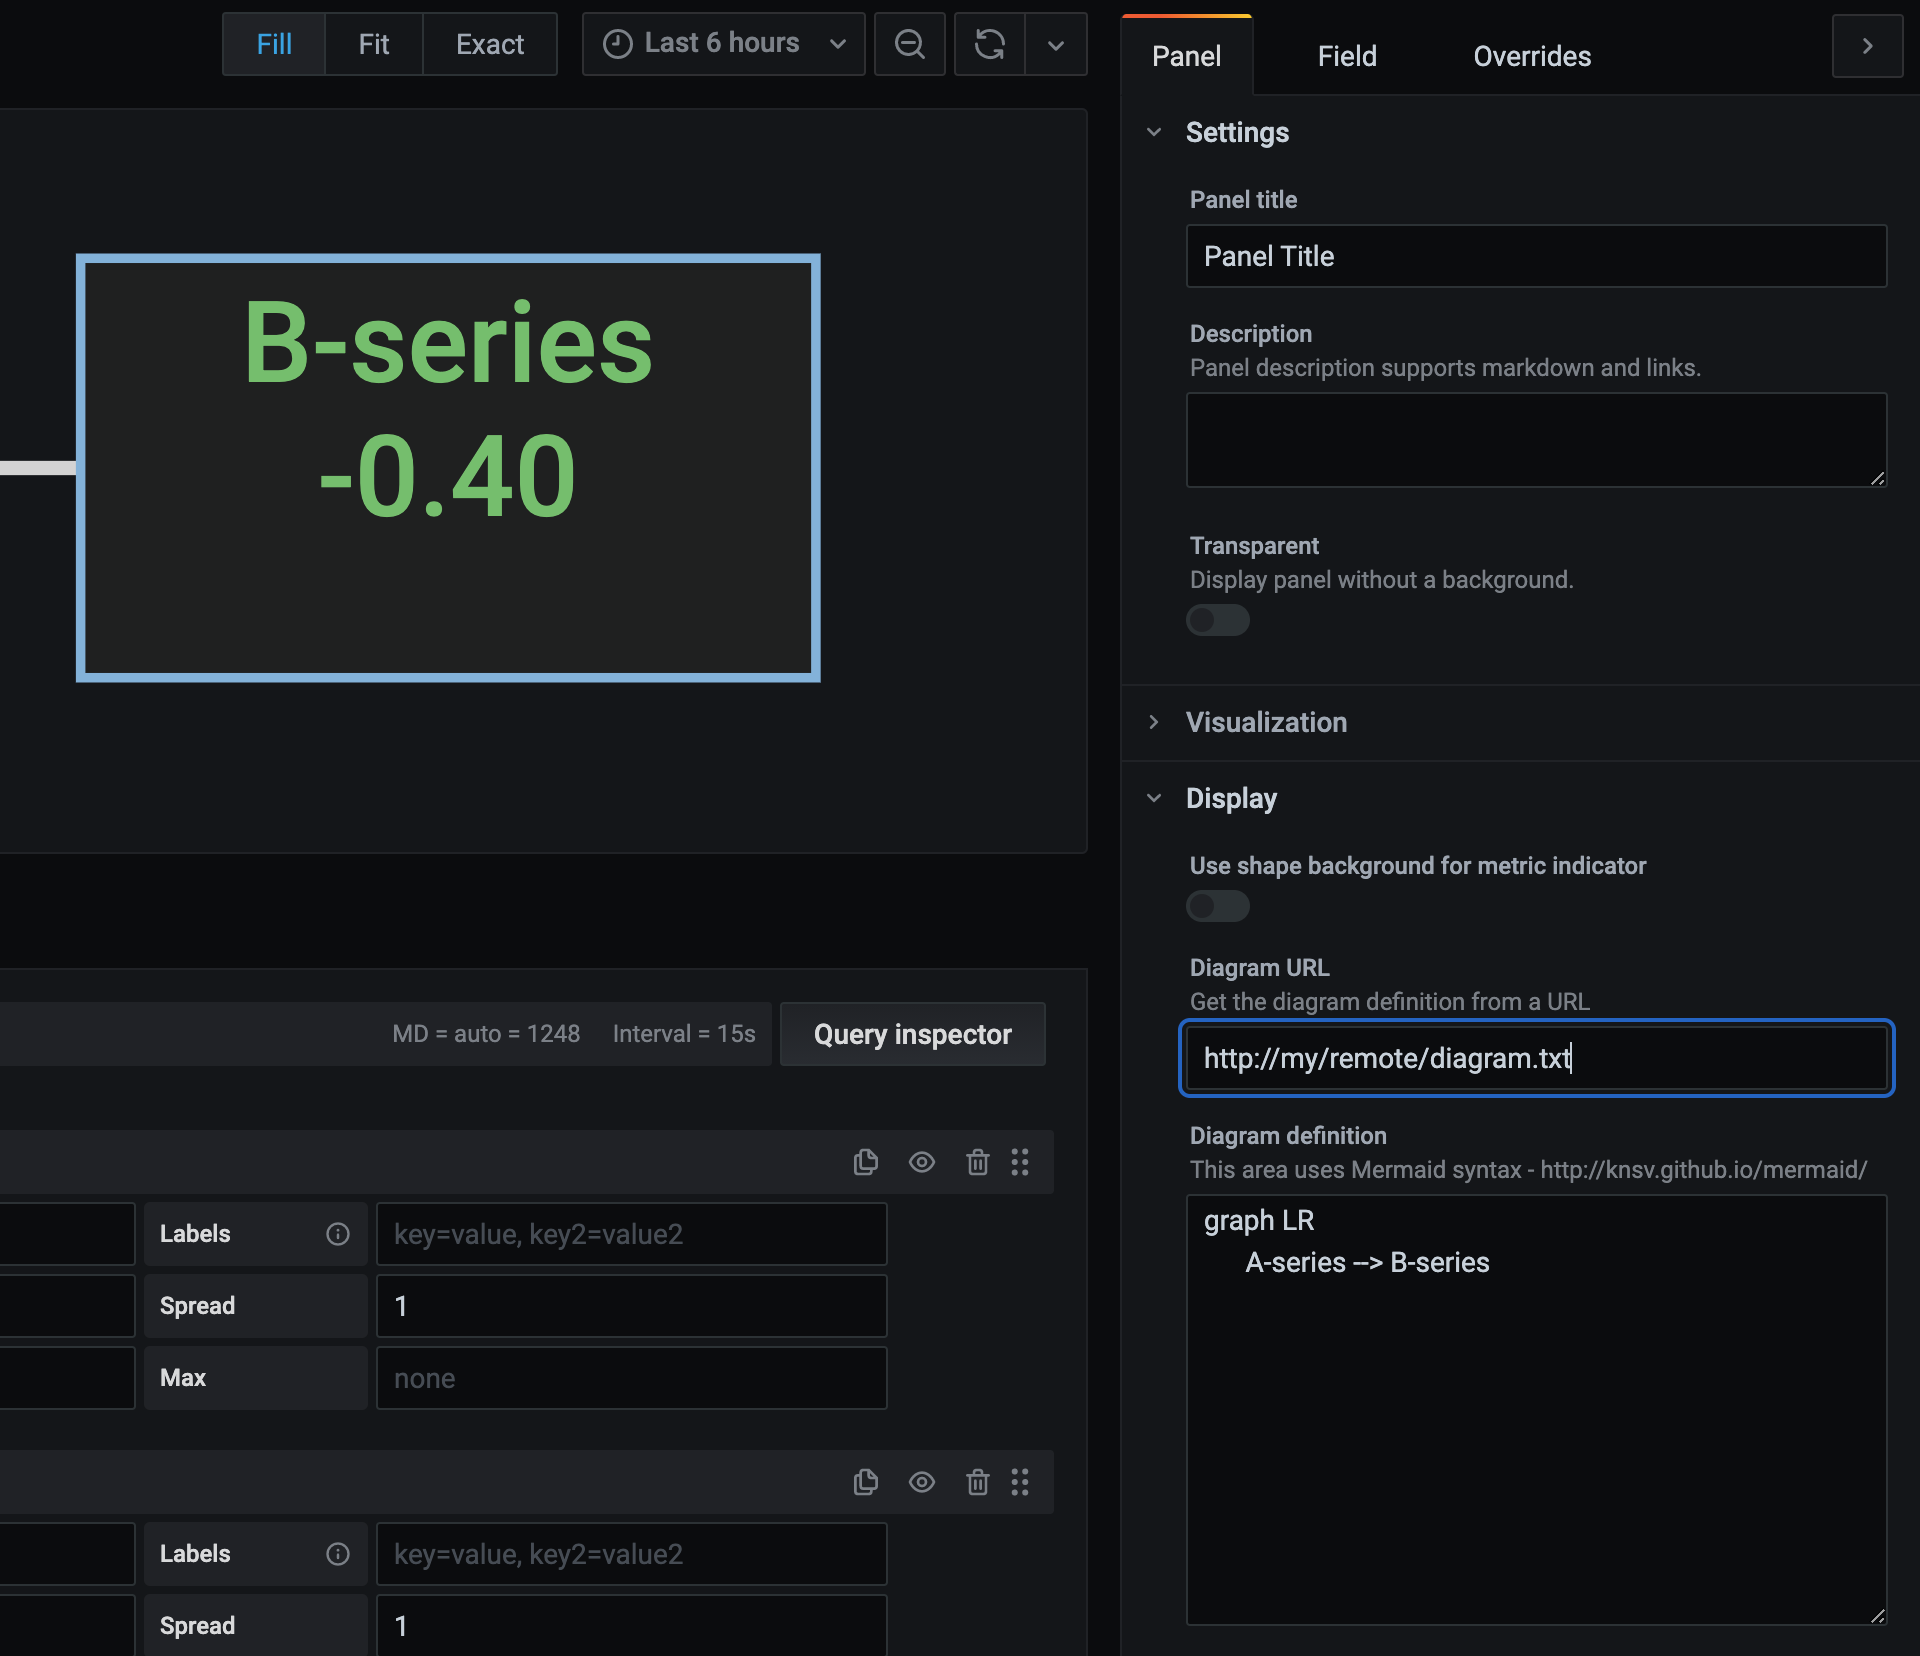Hide the first query via eye icon
Viewport: 1920px width, 1656px height.
pos(922,1162)
